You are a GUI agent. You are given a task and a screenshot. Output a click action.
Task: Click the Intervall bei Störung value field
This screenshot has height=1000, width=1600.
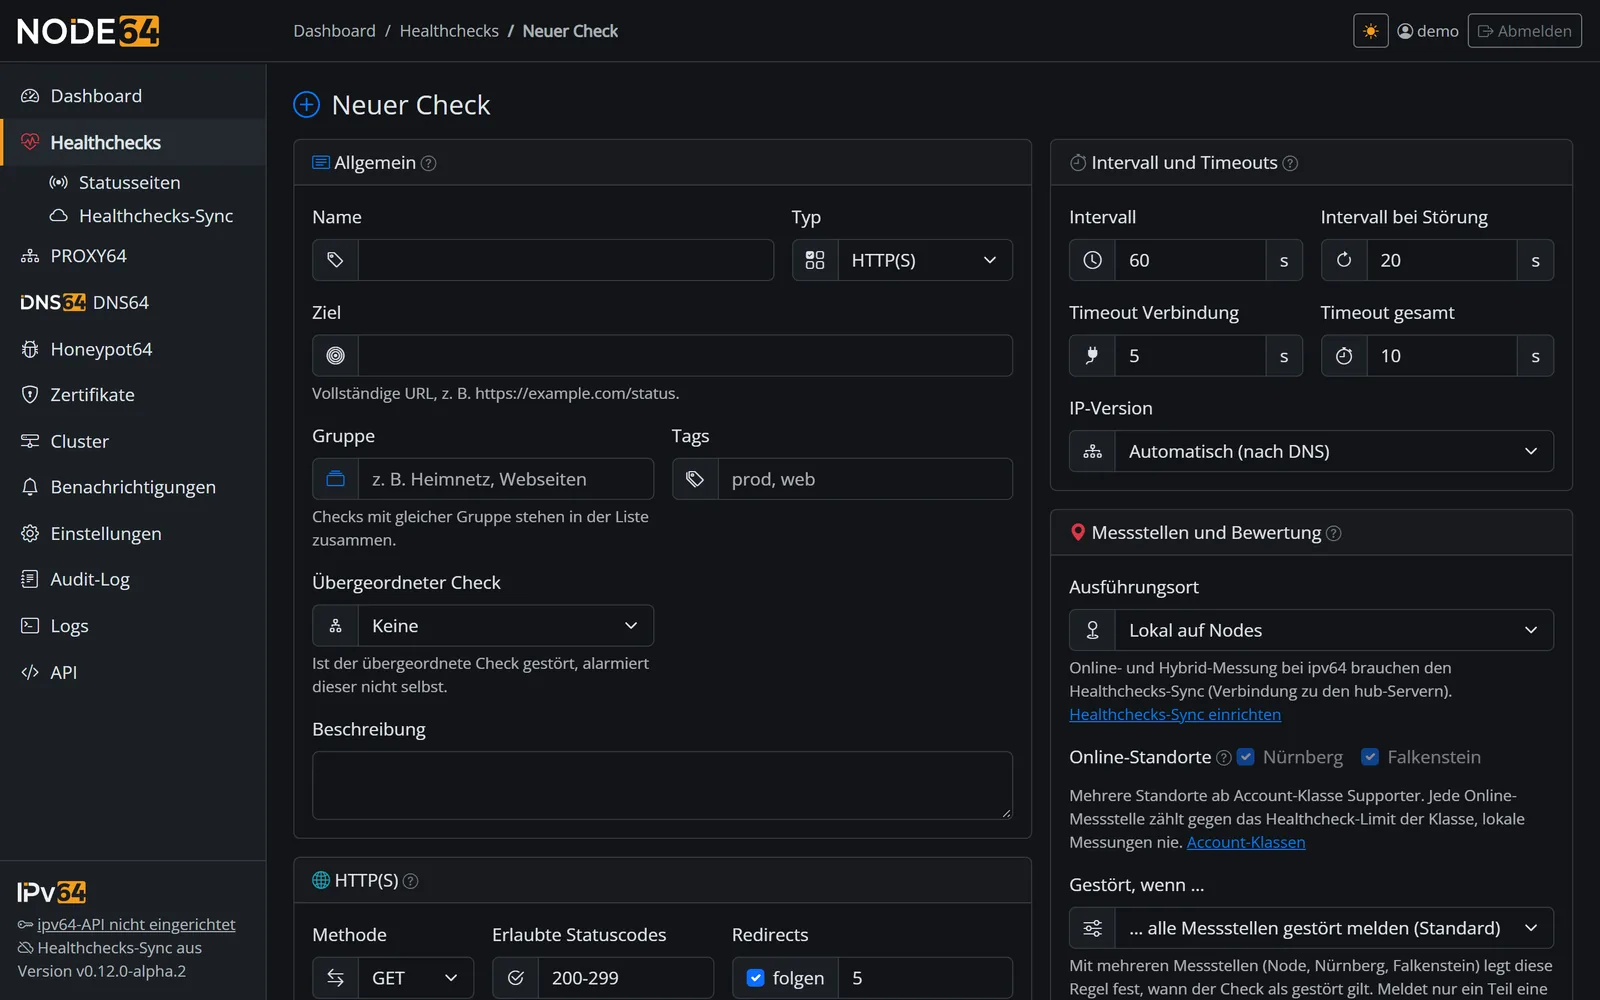pos(1442,260)
